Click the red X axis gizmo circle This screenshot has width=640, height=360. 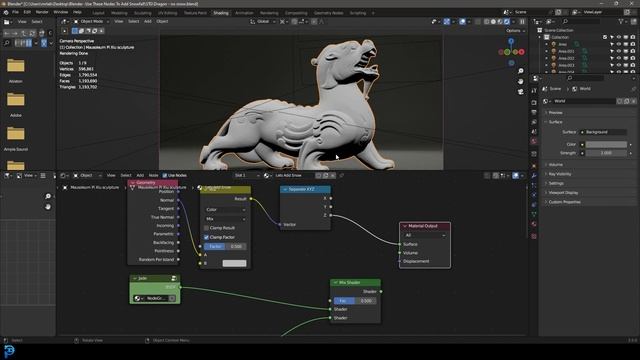521,52
